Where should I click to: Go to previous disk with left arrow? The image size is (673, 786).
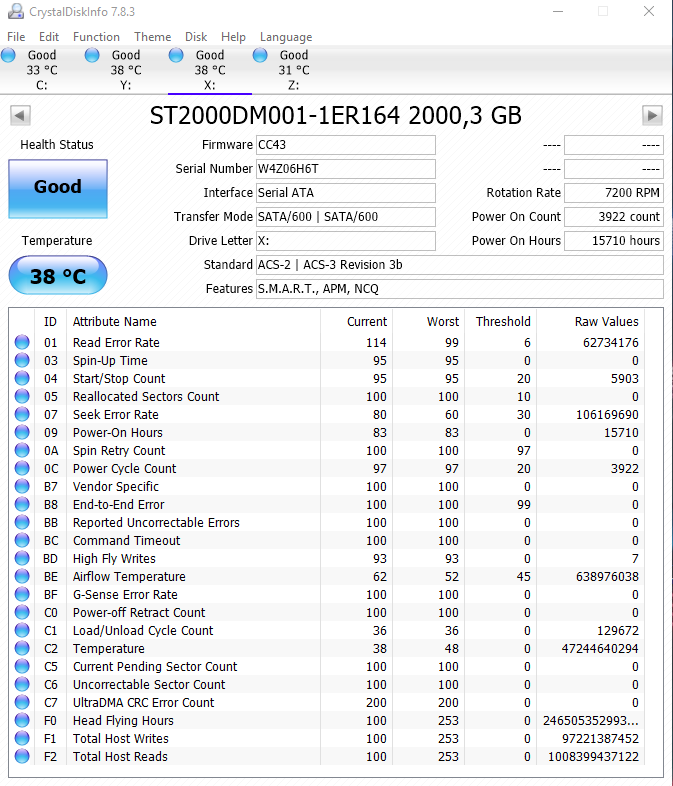point(20,115)
